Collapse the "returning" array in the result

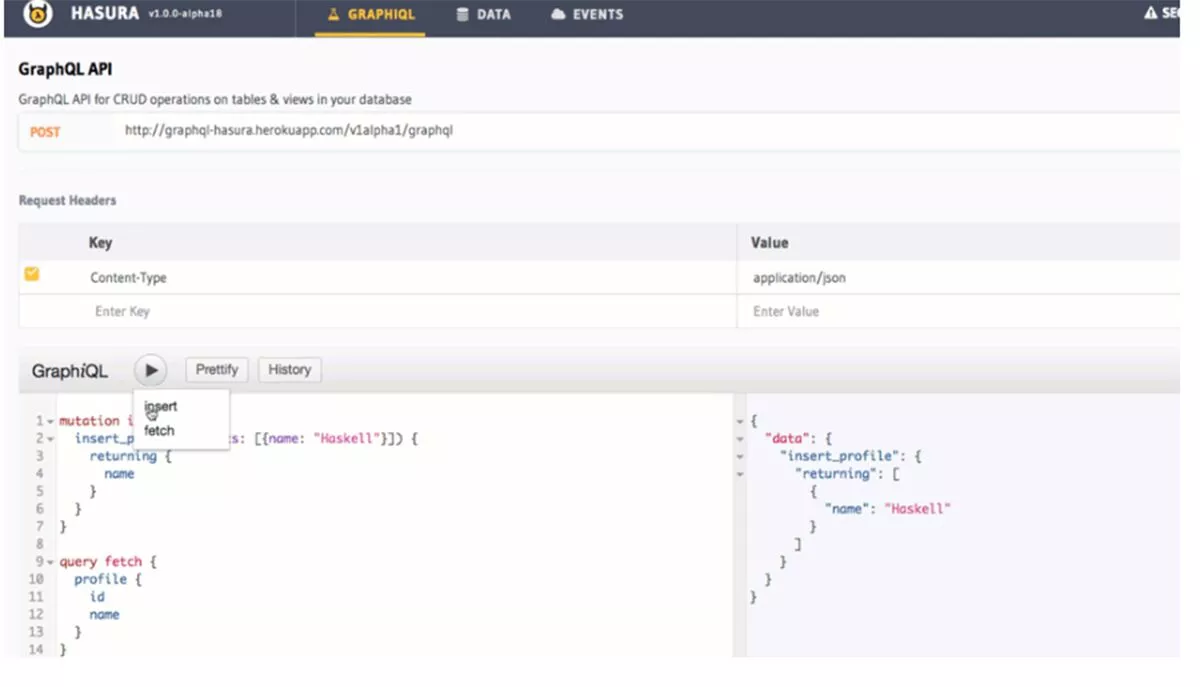(x=741, y=474)
